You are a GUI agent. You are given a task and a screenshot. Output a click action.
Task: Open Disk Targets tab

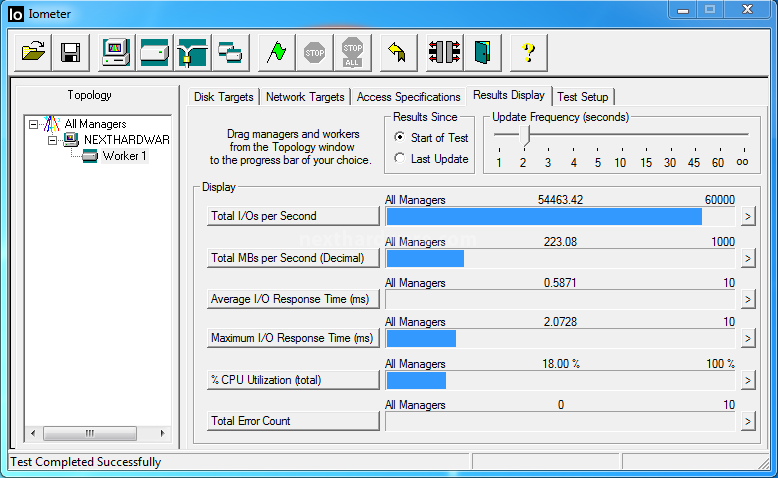[223, 97]
